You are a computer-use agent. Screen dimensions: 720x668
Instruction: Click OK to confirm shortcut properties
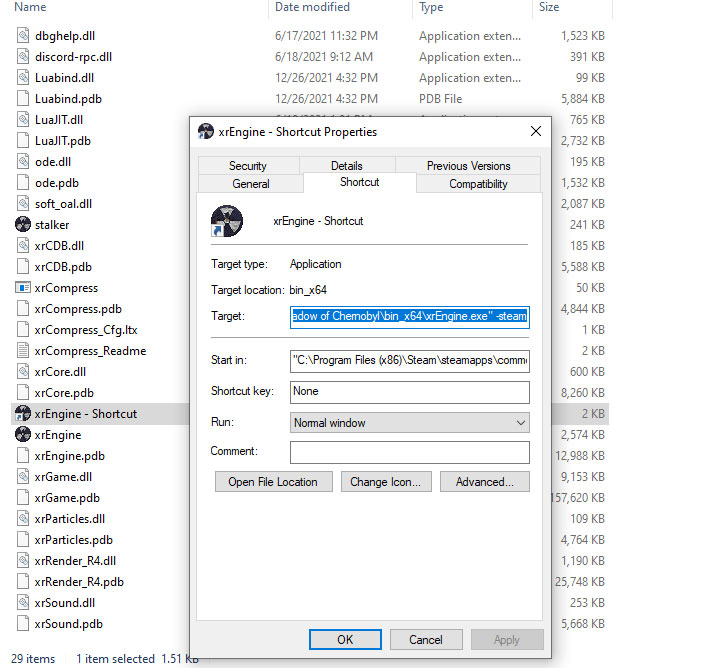(x=344, y=639)
